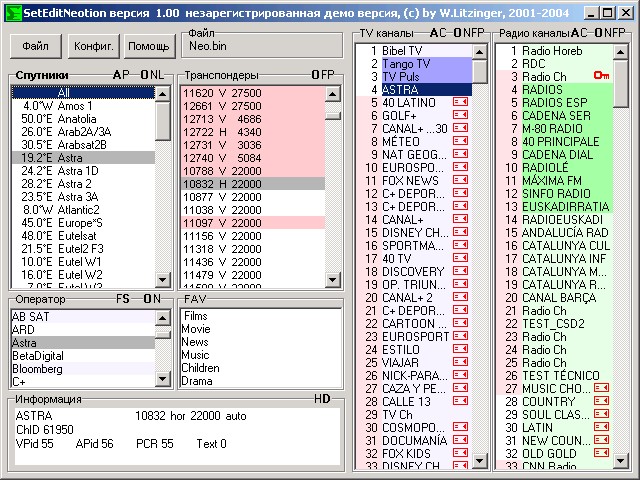Toggle the HD flag in Информация panel
640x480 pixels.
click(x=322, y=399)
